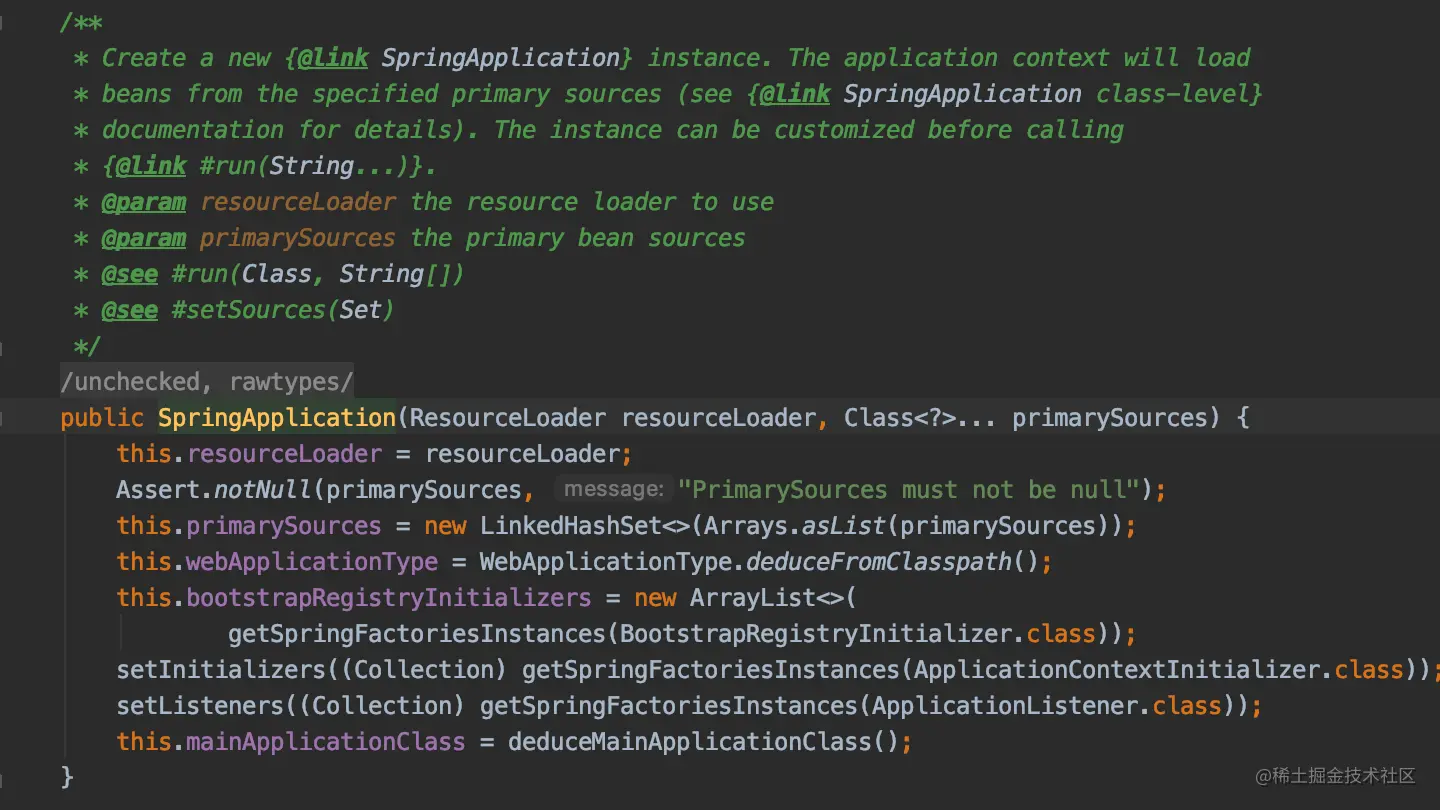The image size is (1440, 810).
Task: Click the fold end marker beside closing brace
Action: click(3, 778)
